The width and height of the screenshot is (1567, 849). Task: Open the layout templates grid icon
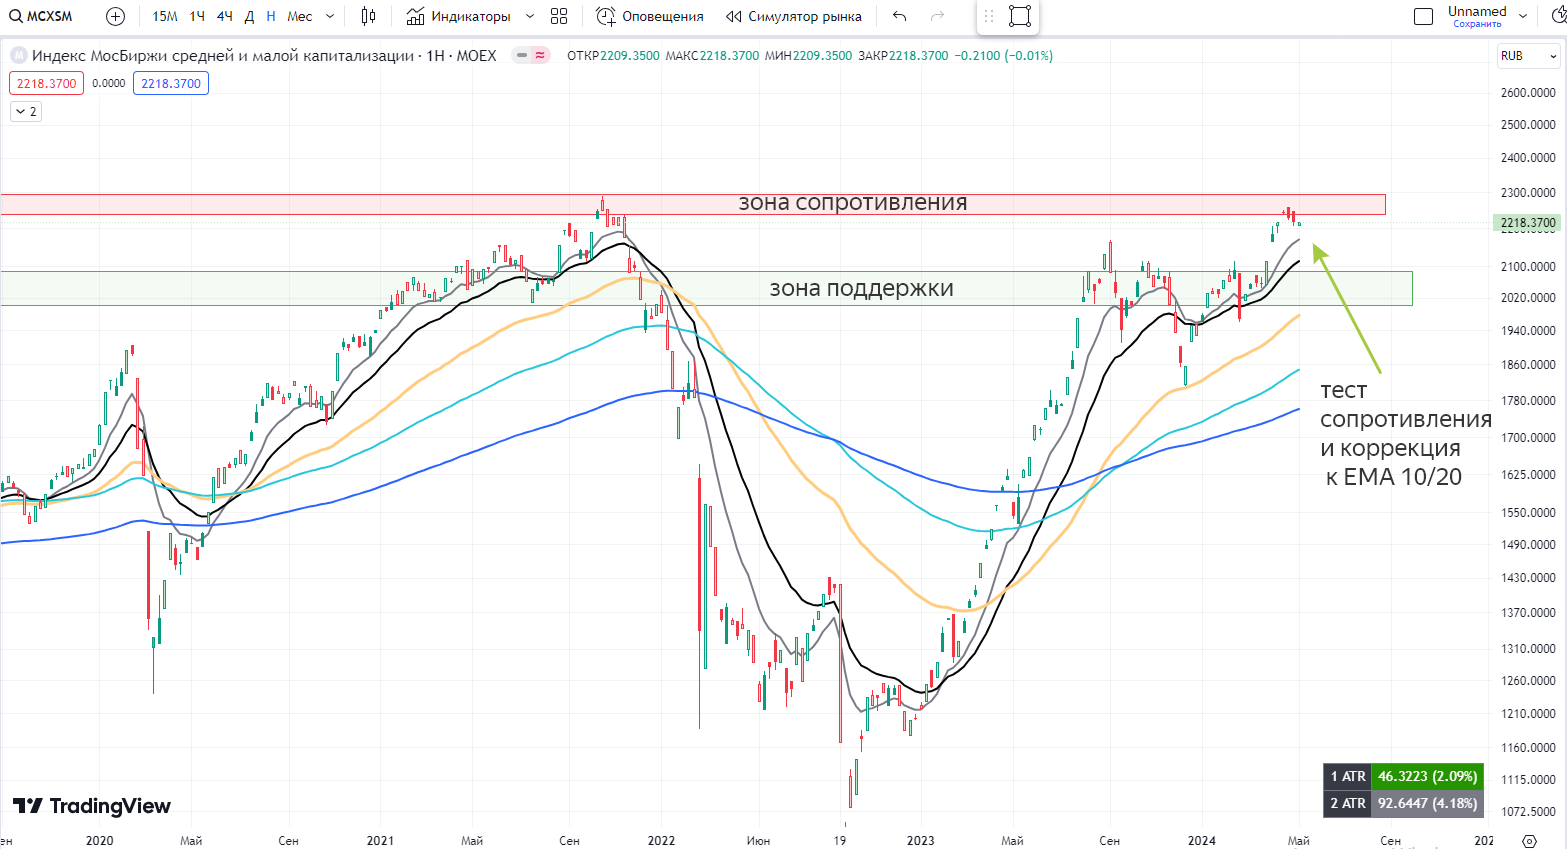pos(559,16)
